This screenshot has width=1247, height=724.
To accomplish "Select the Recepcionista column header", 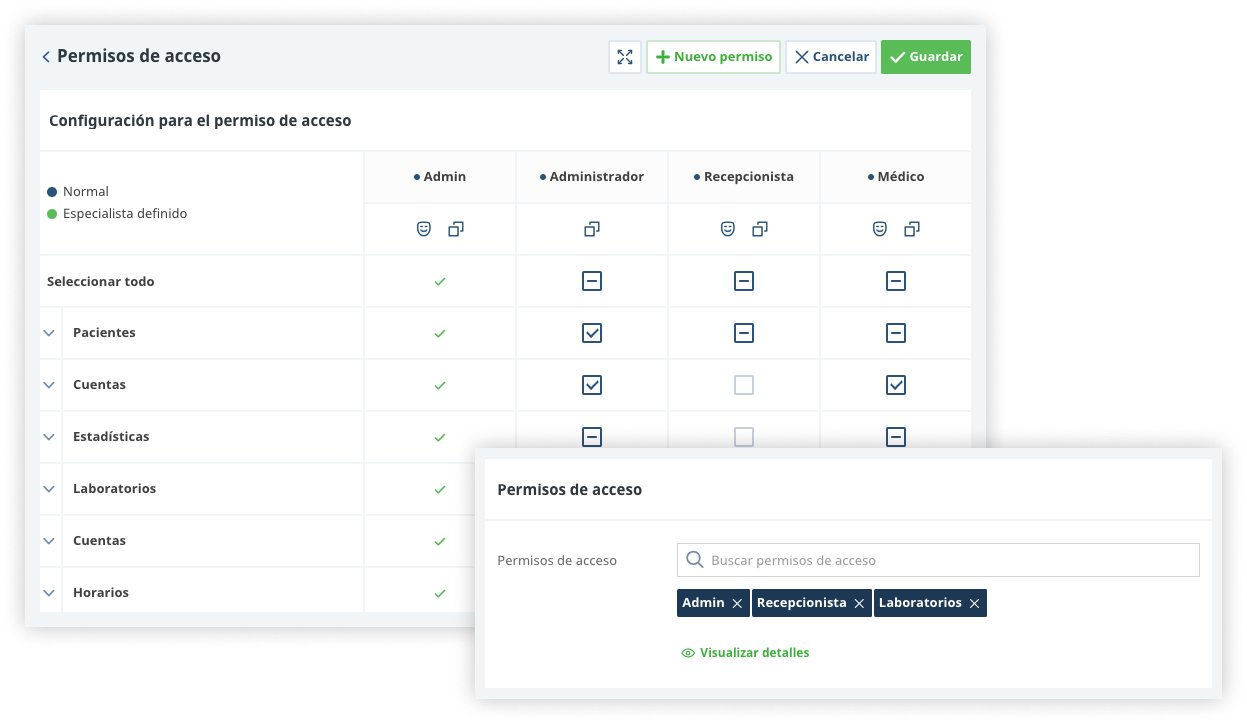I will (x=744, y=177).
